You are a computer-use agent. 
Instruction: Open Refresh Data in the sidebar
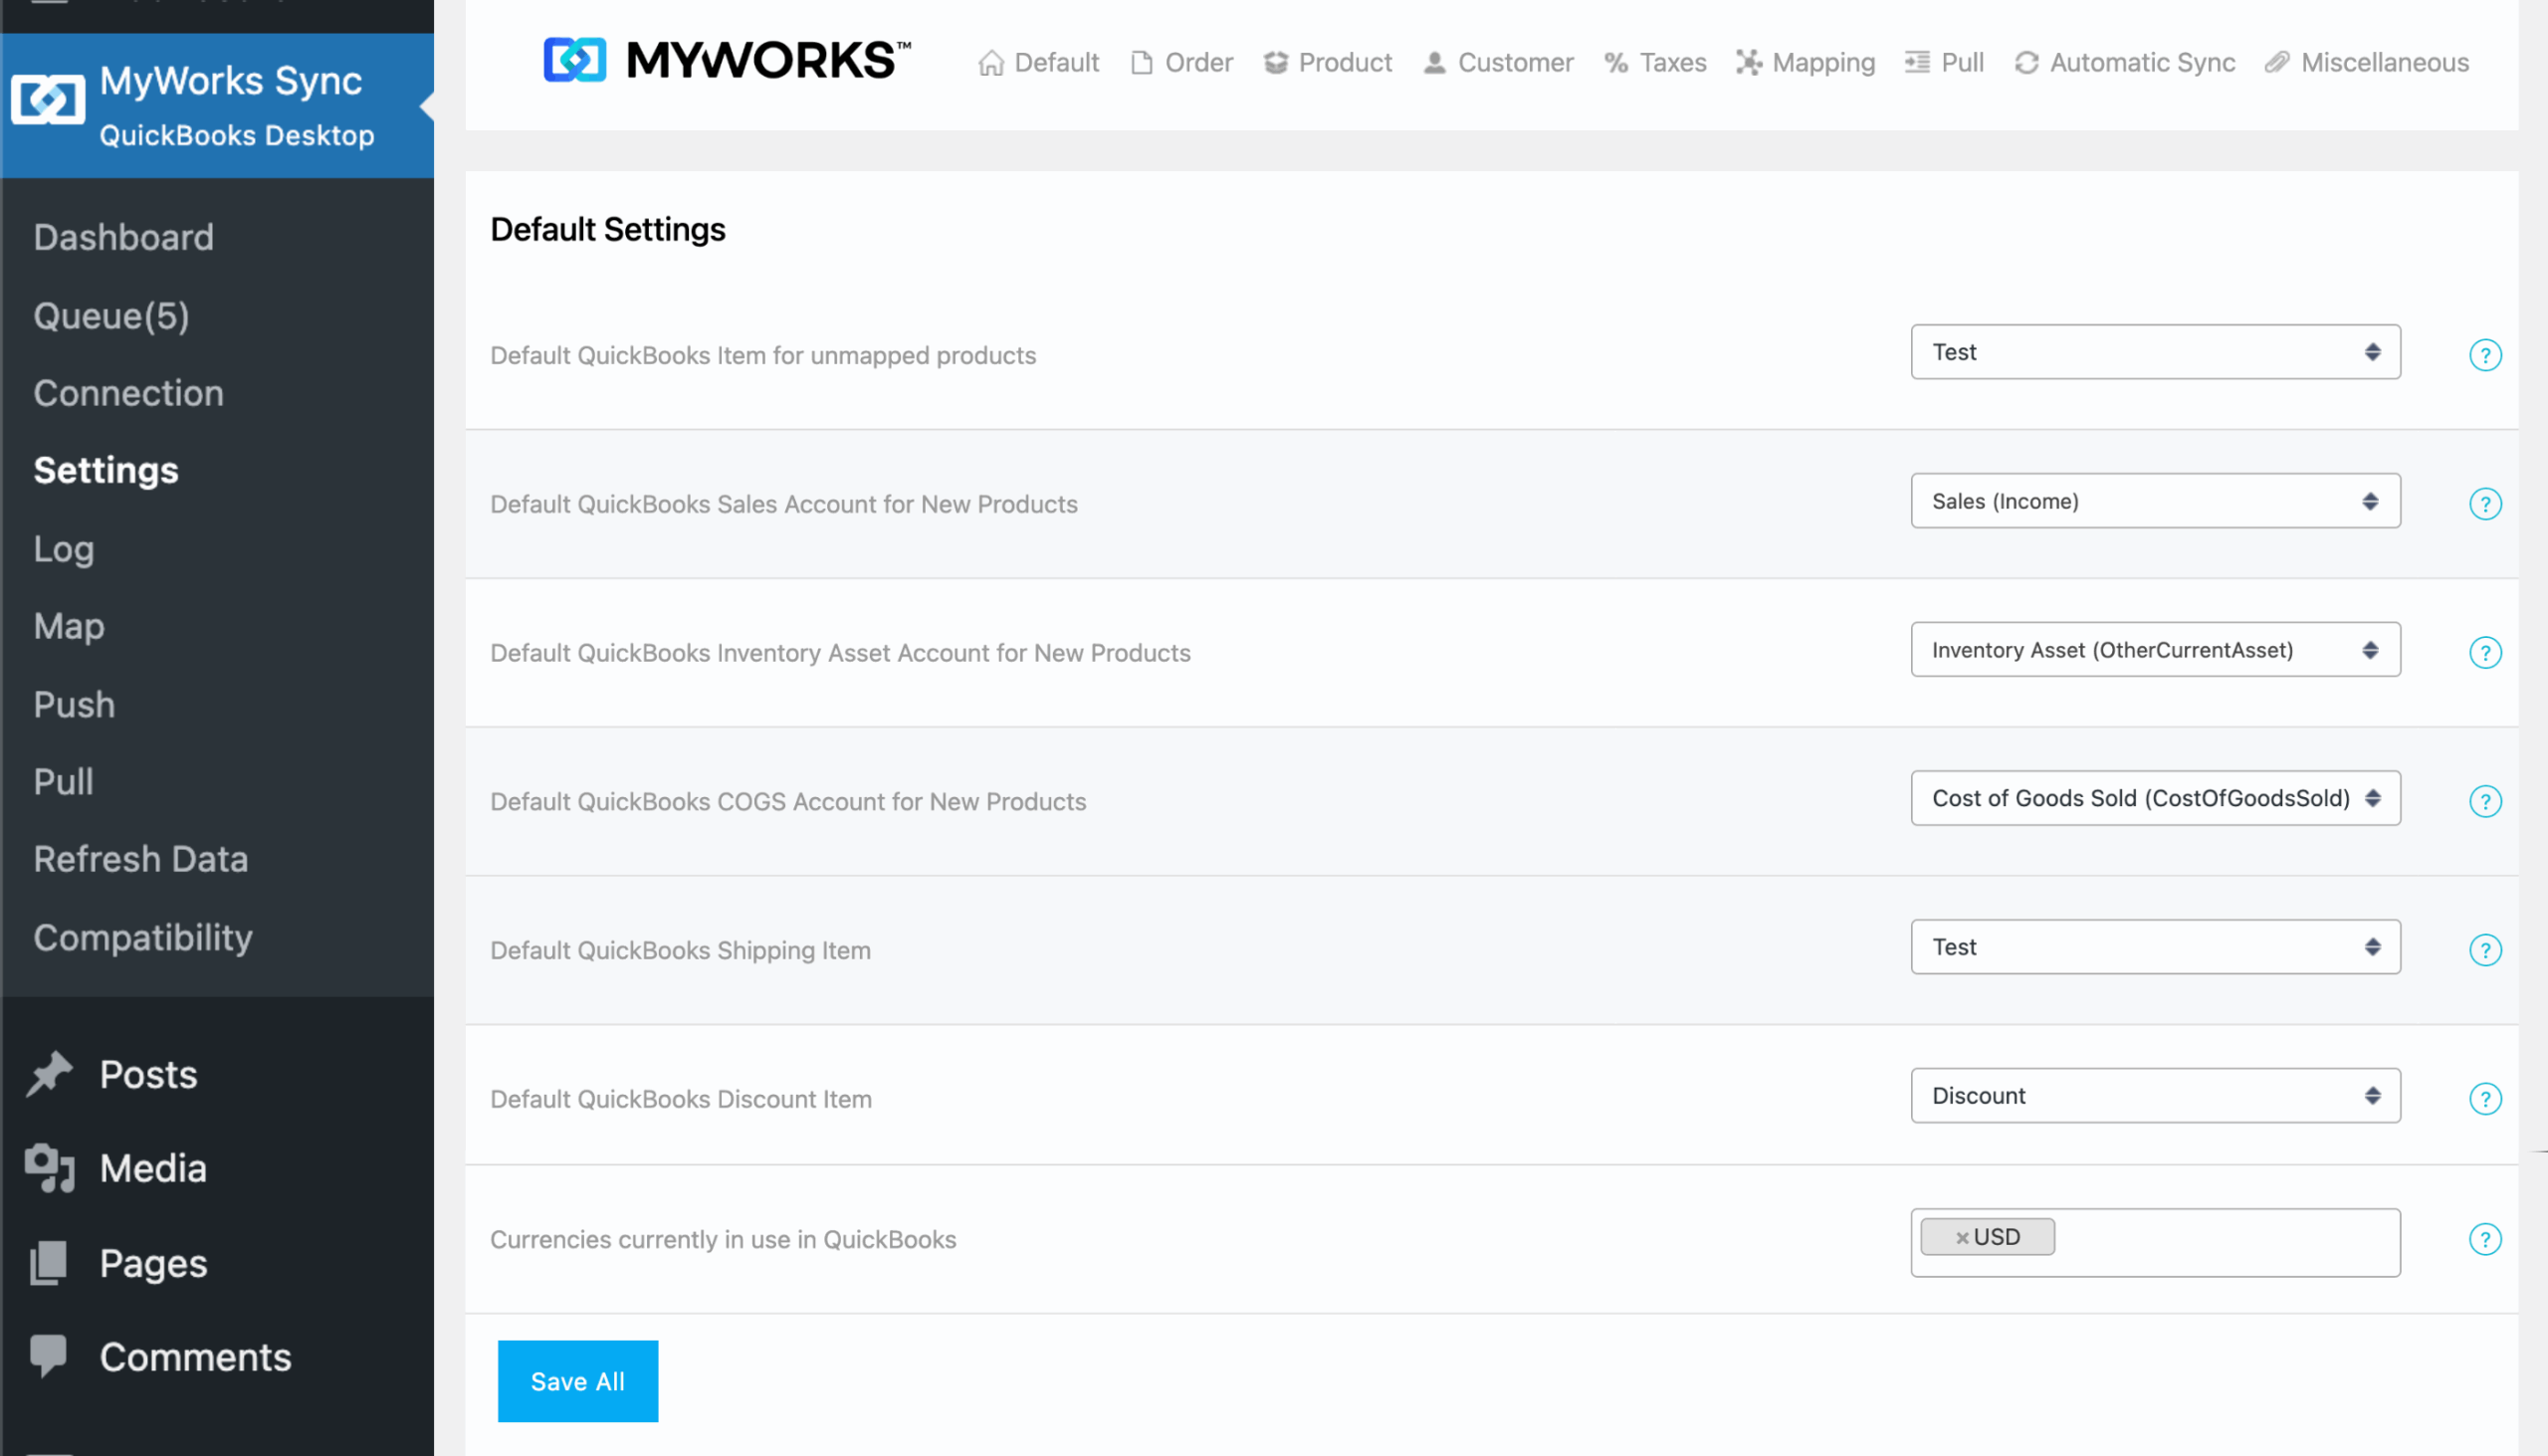point(141,858)
